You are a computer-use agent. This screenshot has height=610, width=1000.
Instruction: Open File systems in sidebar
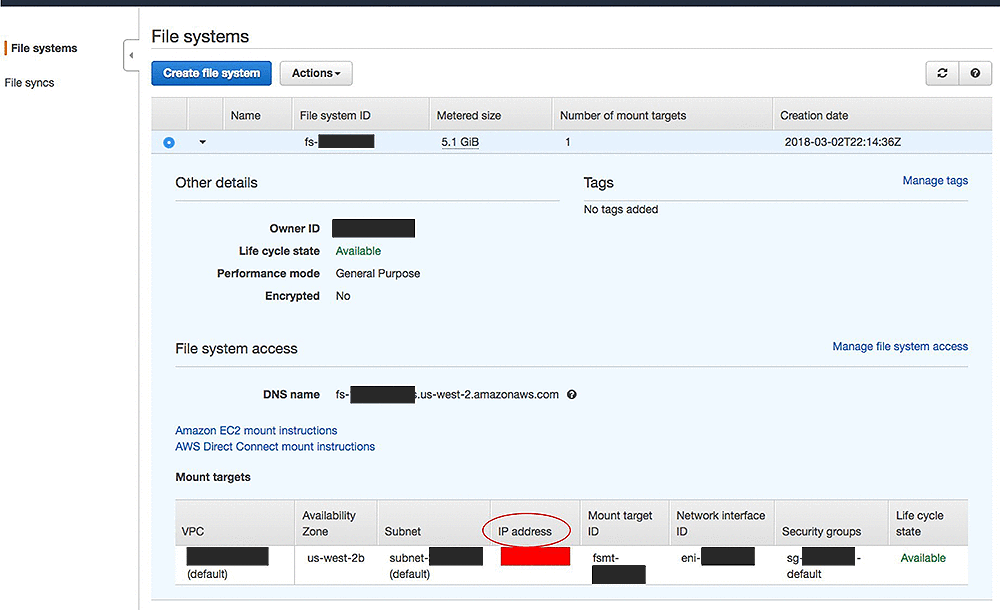tap(44, 48)
